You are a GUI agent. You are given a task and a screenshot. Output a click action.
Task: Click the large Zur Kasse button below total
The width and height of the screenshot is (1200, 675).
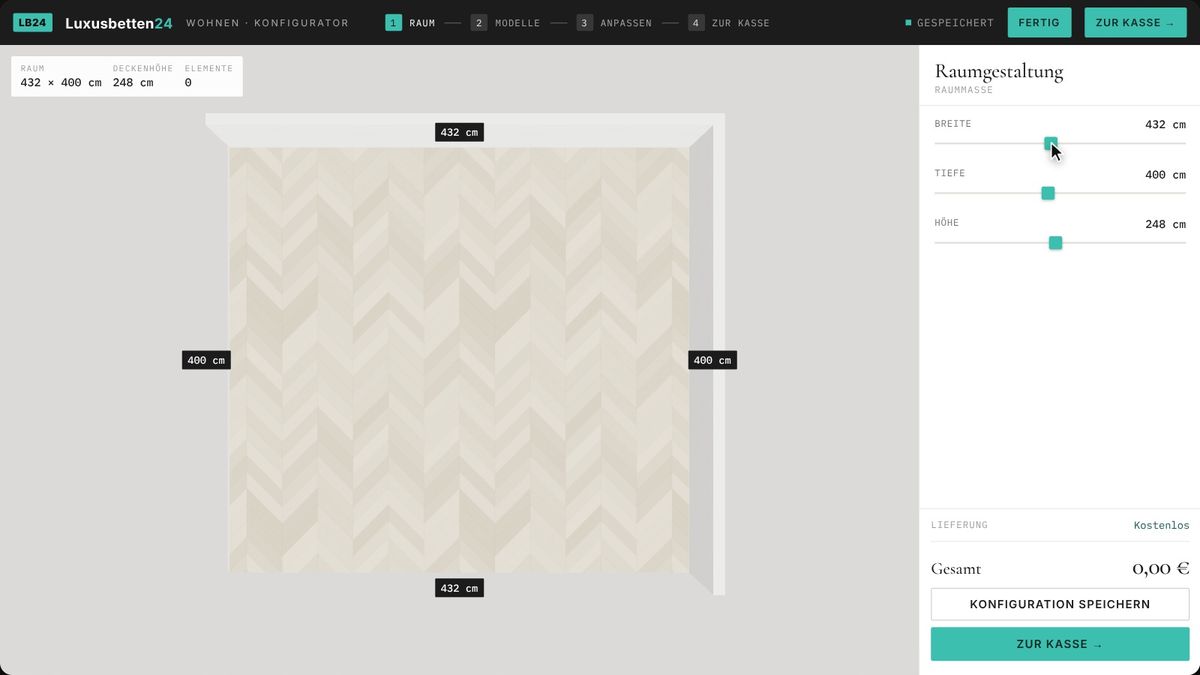click(x=1060, y=644)
